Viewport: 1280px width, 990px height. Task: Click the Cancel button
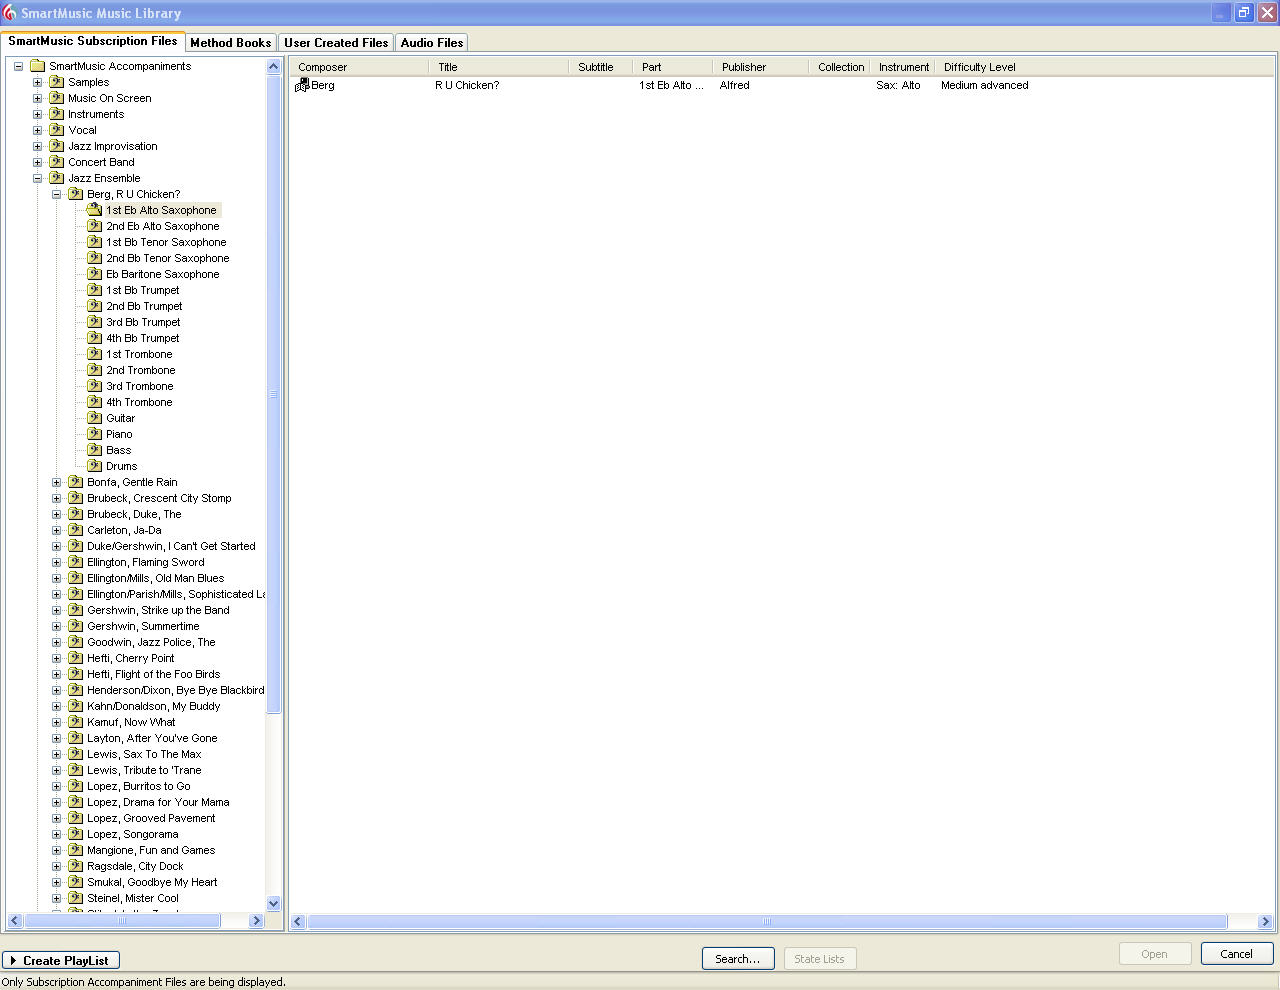tap(1237, 953)
